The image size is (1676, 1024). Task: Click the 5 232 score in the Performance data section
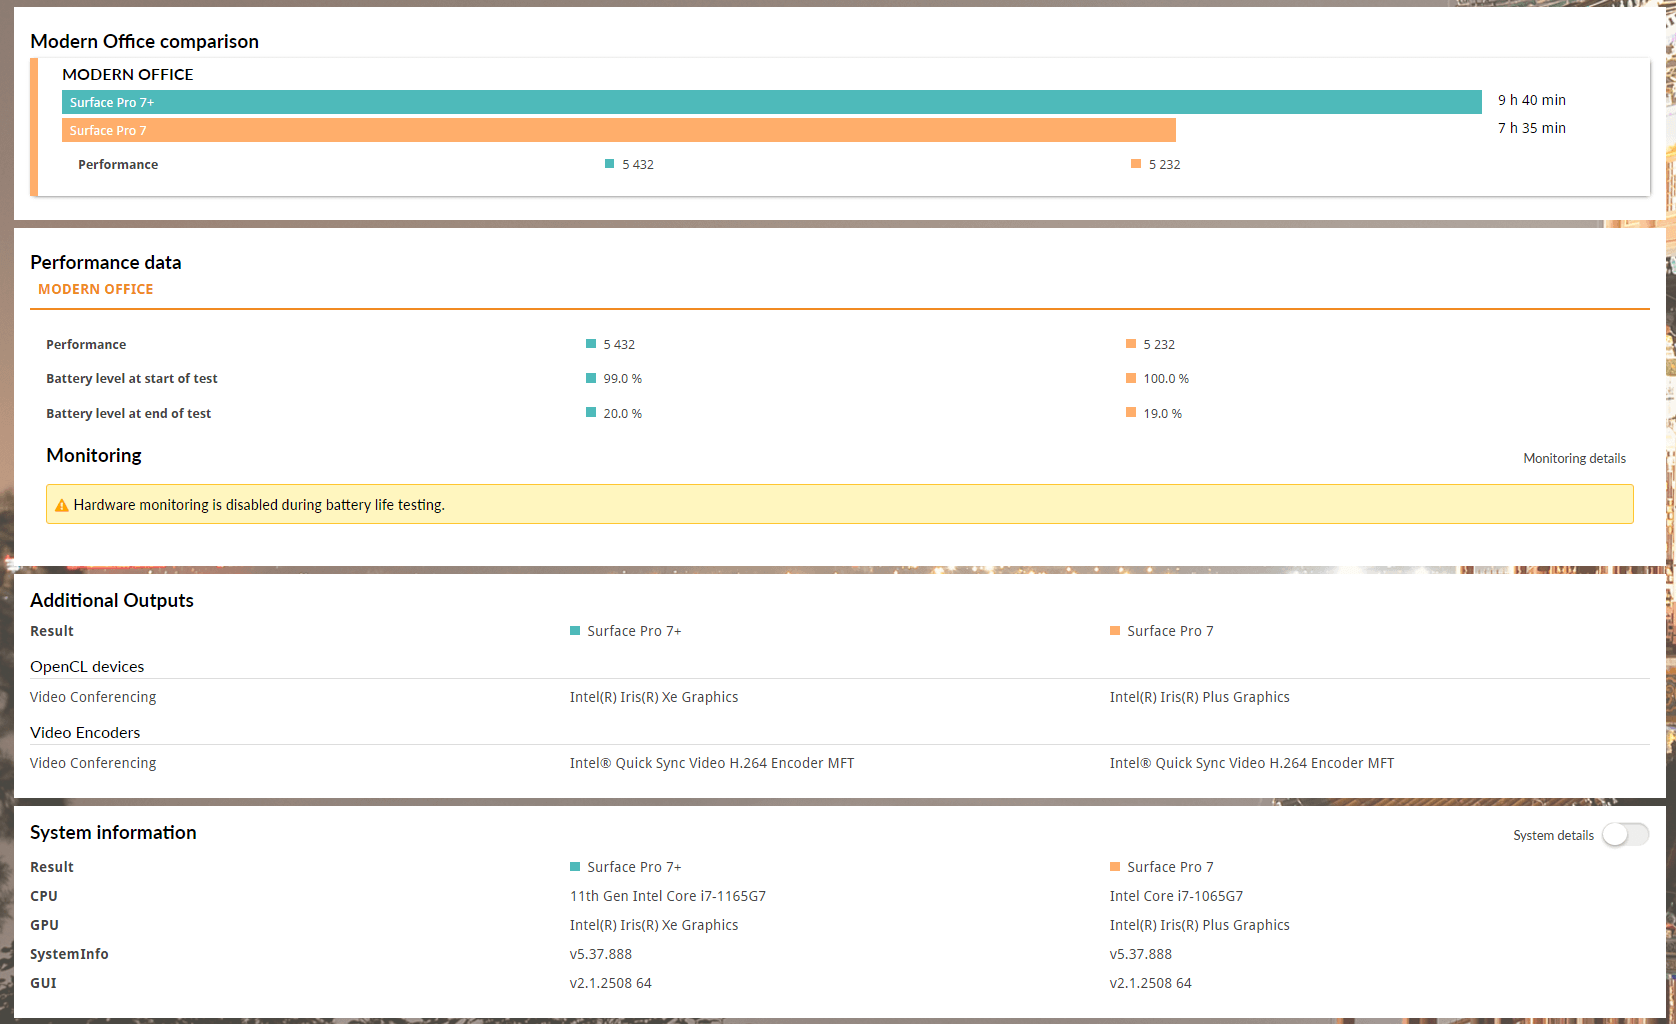[x=1159, y=344]
